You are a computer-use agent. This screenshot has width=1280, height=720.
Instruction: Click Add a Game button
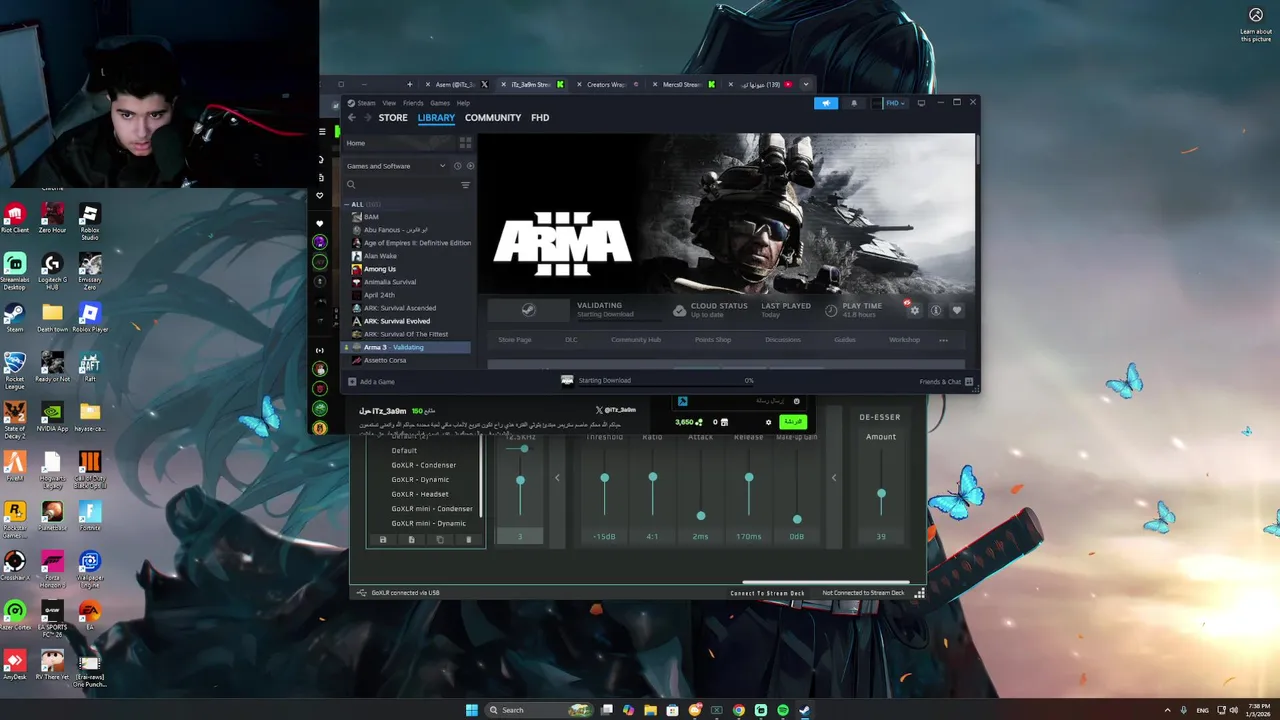(x=371, y=381)
